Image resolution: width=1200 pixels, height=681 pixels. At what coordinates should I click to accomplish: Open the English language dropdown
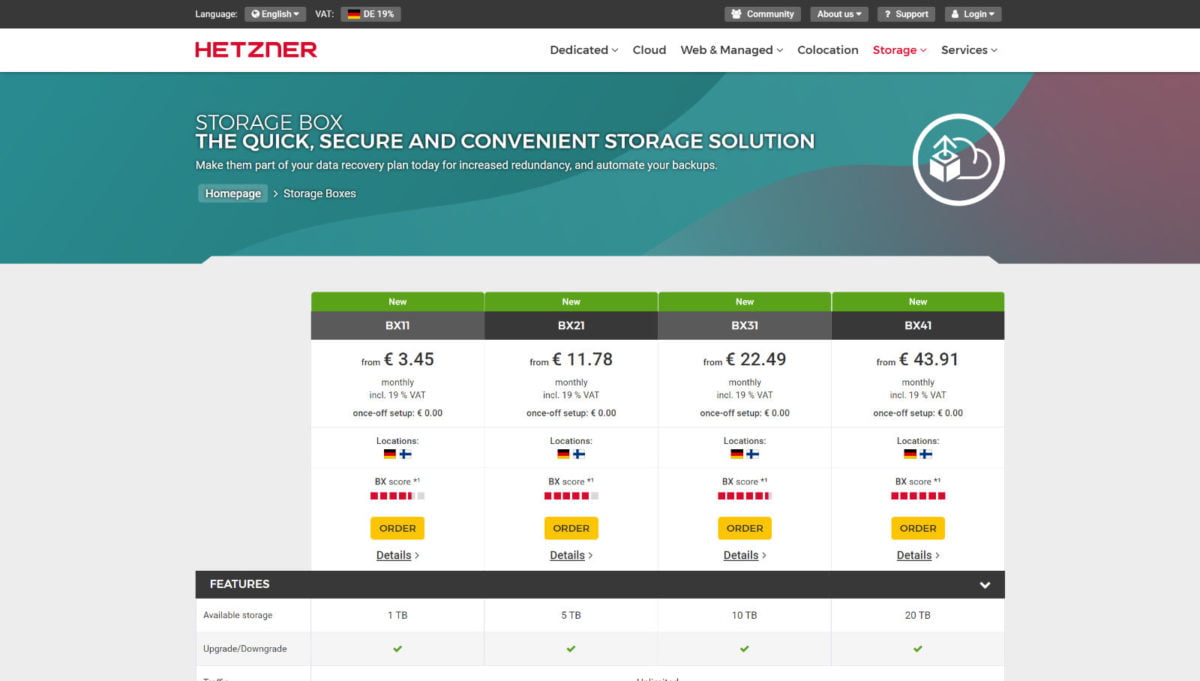tap(275, 14)
